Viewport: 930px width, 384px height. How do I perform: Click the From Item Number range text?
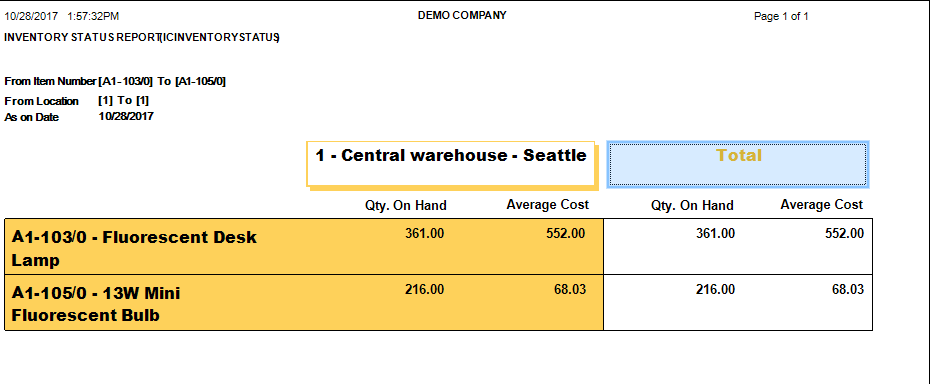(115, 81)
